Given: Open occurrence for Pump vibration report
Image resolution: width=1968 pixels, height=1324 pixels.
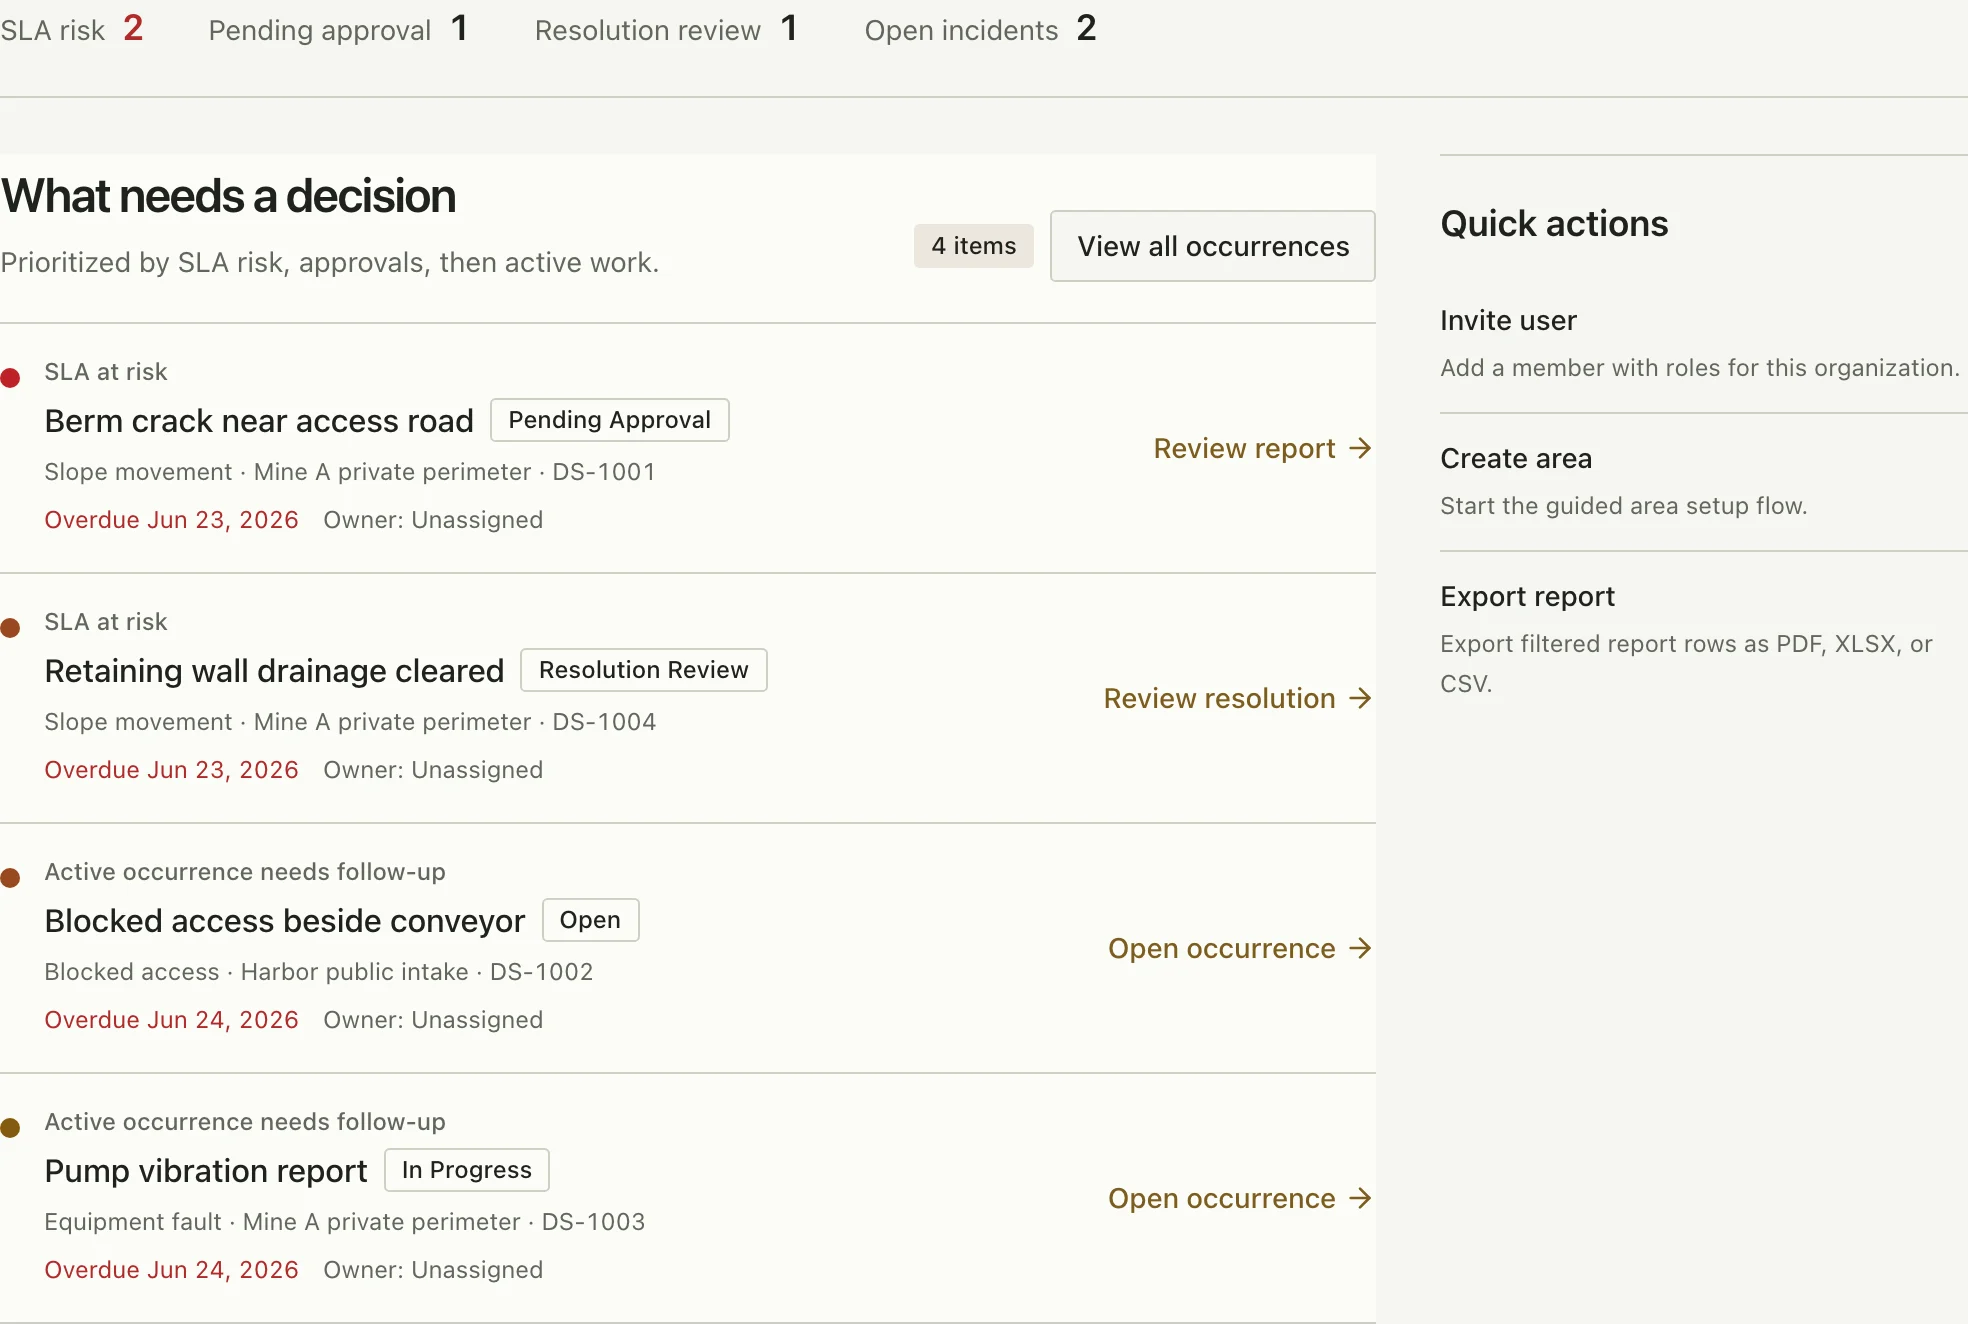Looking at the screenshot, I should click(1239, 1198).
